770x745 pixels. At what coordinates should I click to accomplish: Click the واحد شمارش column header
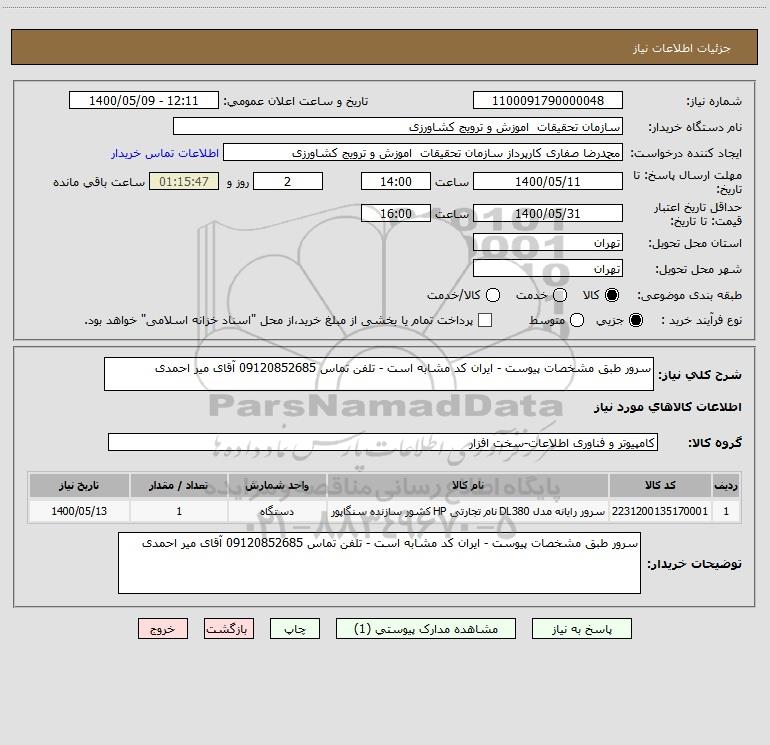pos(277,485)
